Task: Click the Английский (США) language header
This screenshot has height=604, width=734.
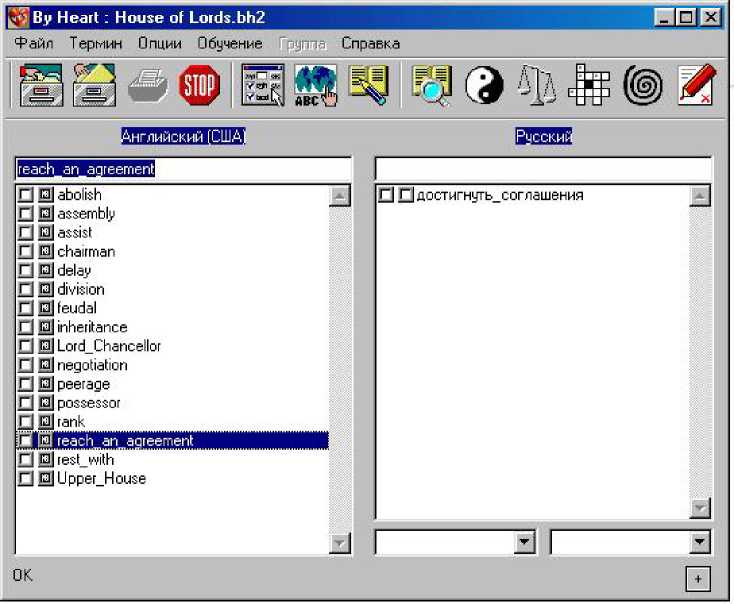Action: (183, 136)
